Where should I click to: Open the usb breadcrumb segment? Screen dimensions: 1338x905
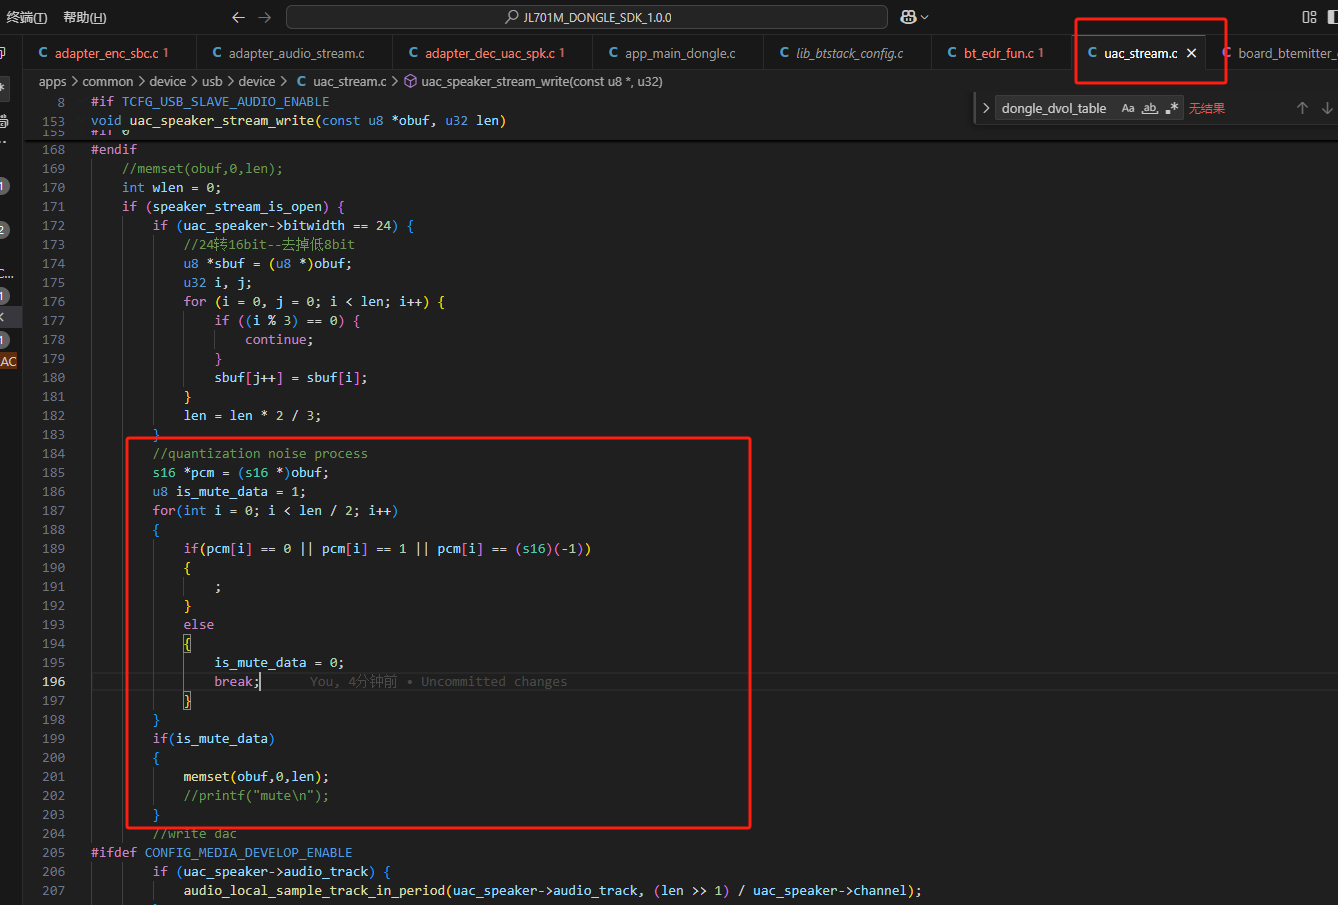click(212, 81)
